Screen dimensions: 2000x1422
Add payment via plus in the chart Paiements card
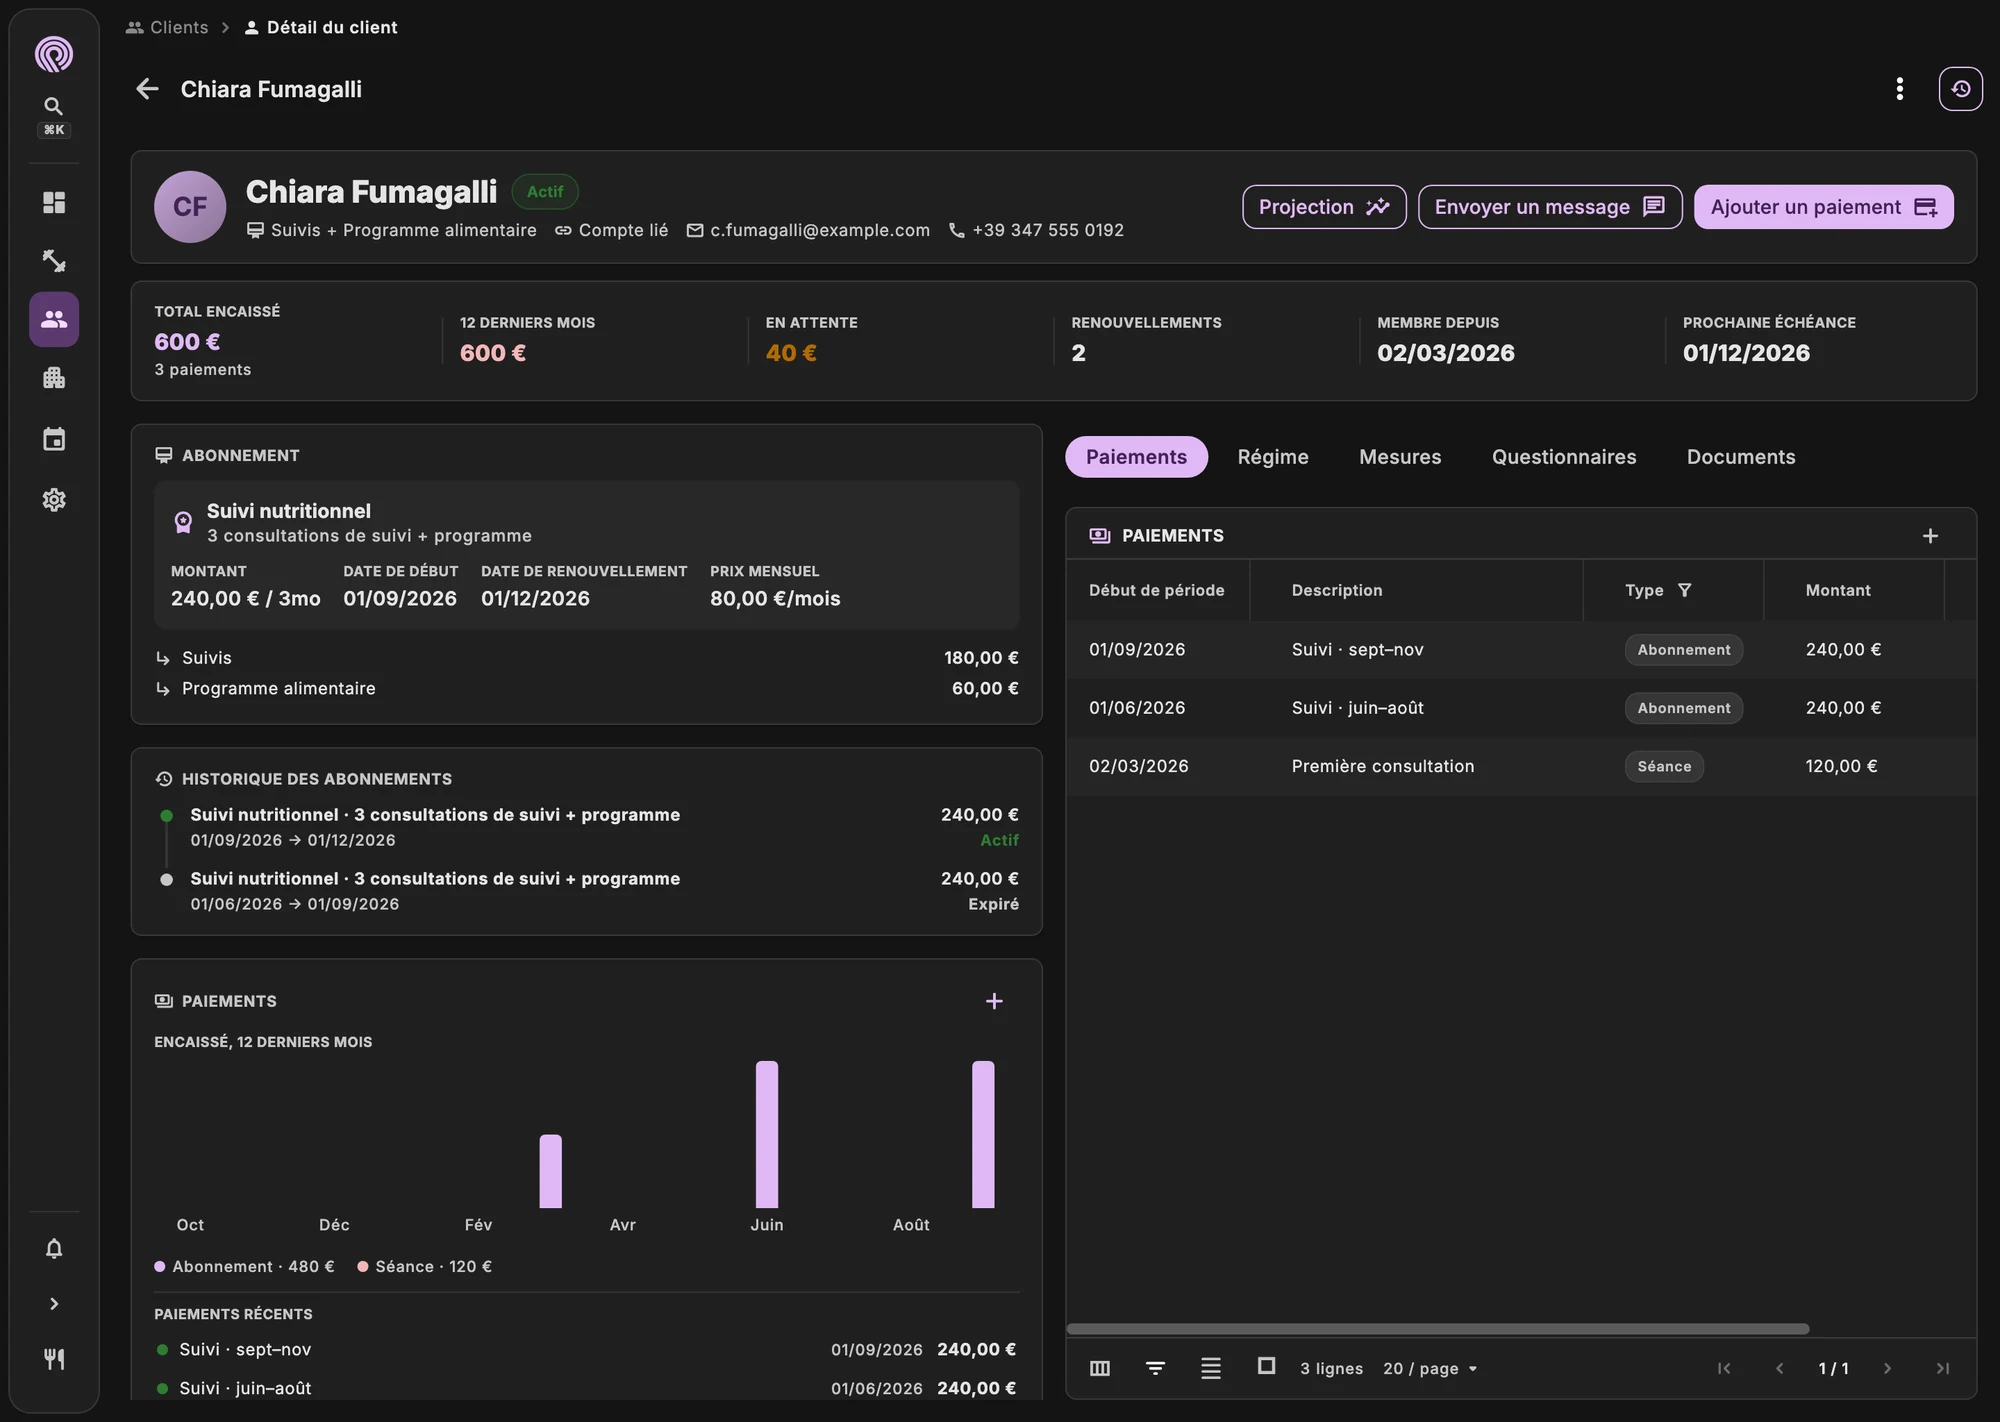tap(994, 1001)
